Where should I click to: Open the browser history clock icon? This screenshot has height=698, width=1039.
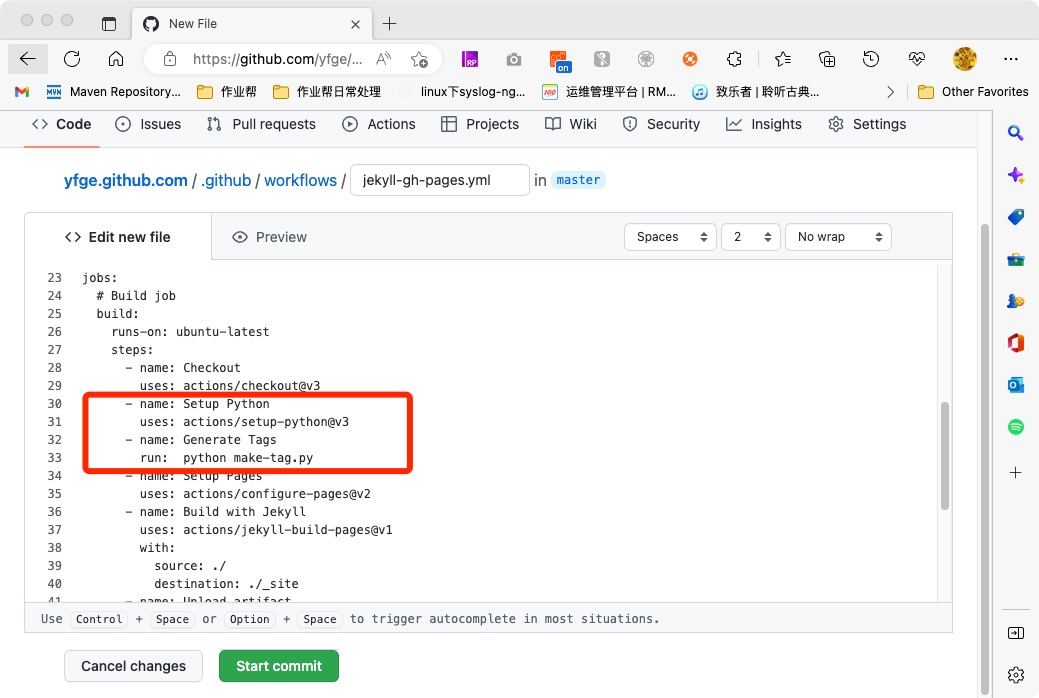(871, 59)
